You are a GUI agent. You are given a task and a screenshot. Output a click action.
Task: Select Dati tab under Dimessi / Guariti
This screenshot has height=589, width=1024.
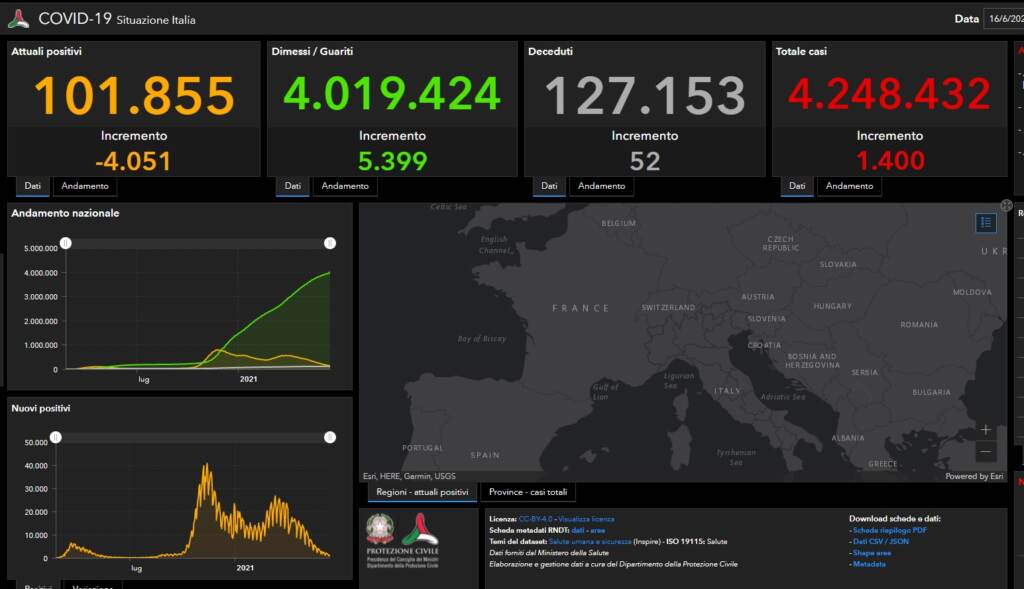293,186
